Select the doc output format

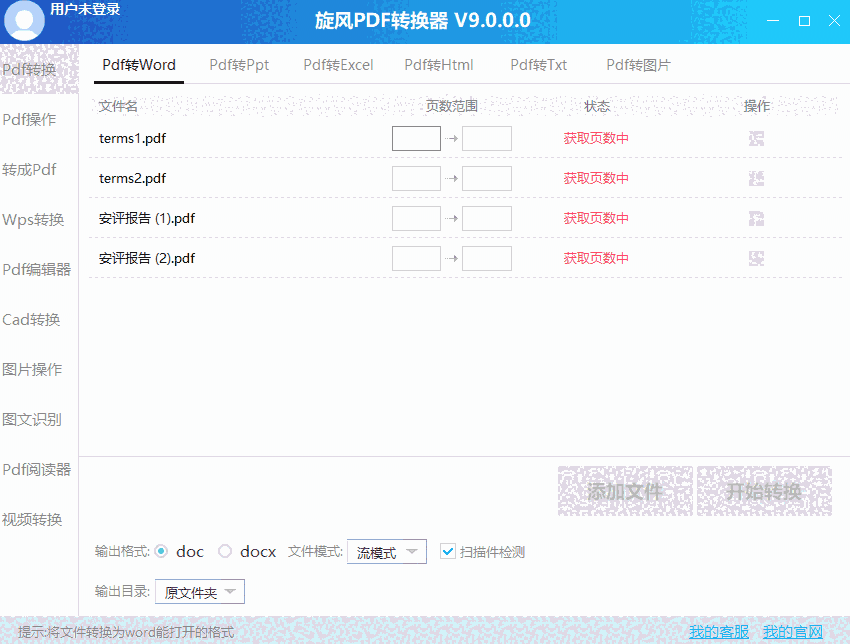(163, 551)
